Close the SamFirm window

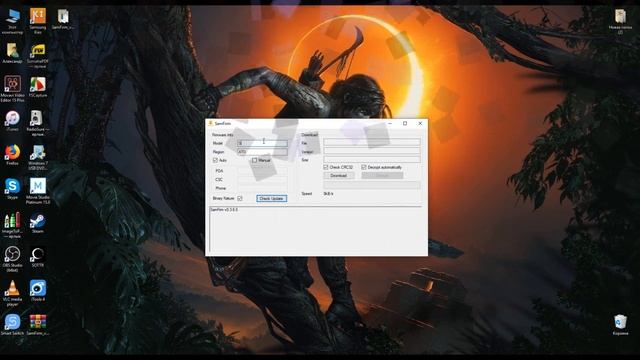point(420,123)
